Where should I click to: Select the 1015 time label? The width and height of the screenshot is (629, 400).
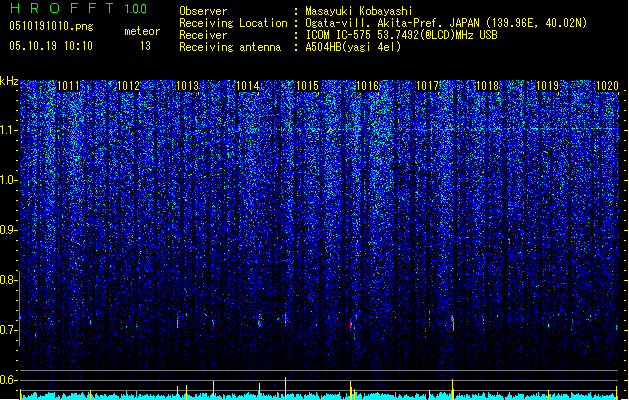pos(307,86)
